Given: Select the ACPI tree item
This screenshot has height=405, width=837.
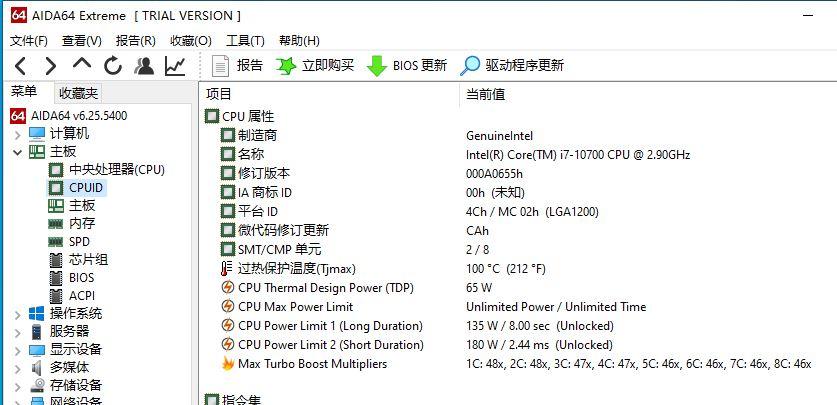Looking at the screenshot, I should [72, 296].
